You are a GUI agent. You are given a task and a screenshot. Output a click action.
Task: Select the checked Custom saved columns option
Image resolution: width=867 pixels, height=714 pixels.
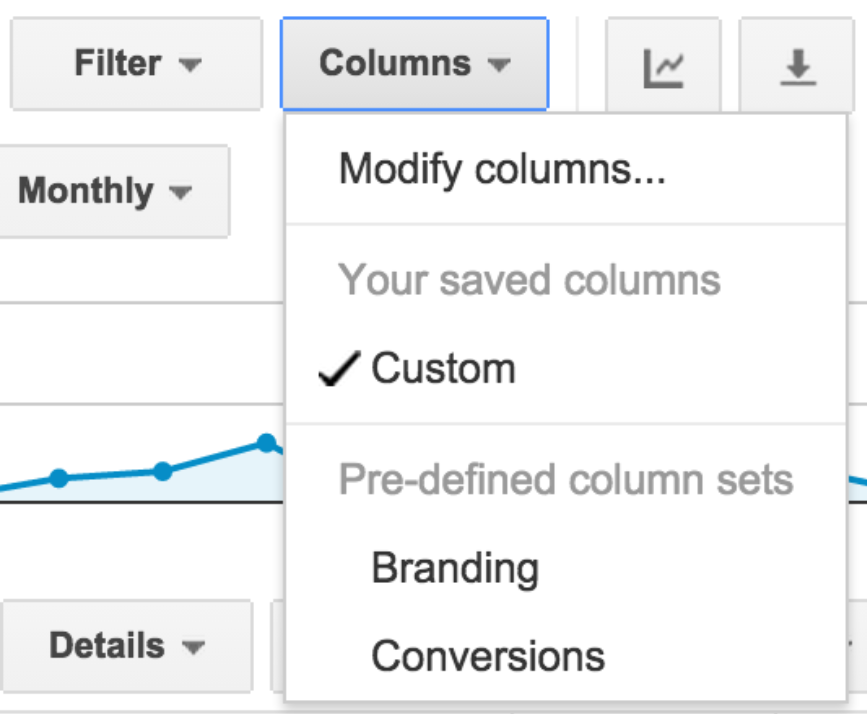(565, 369)
